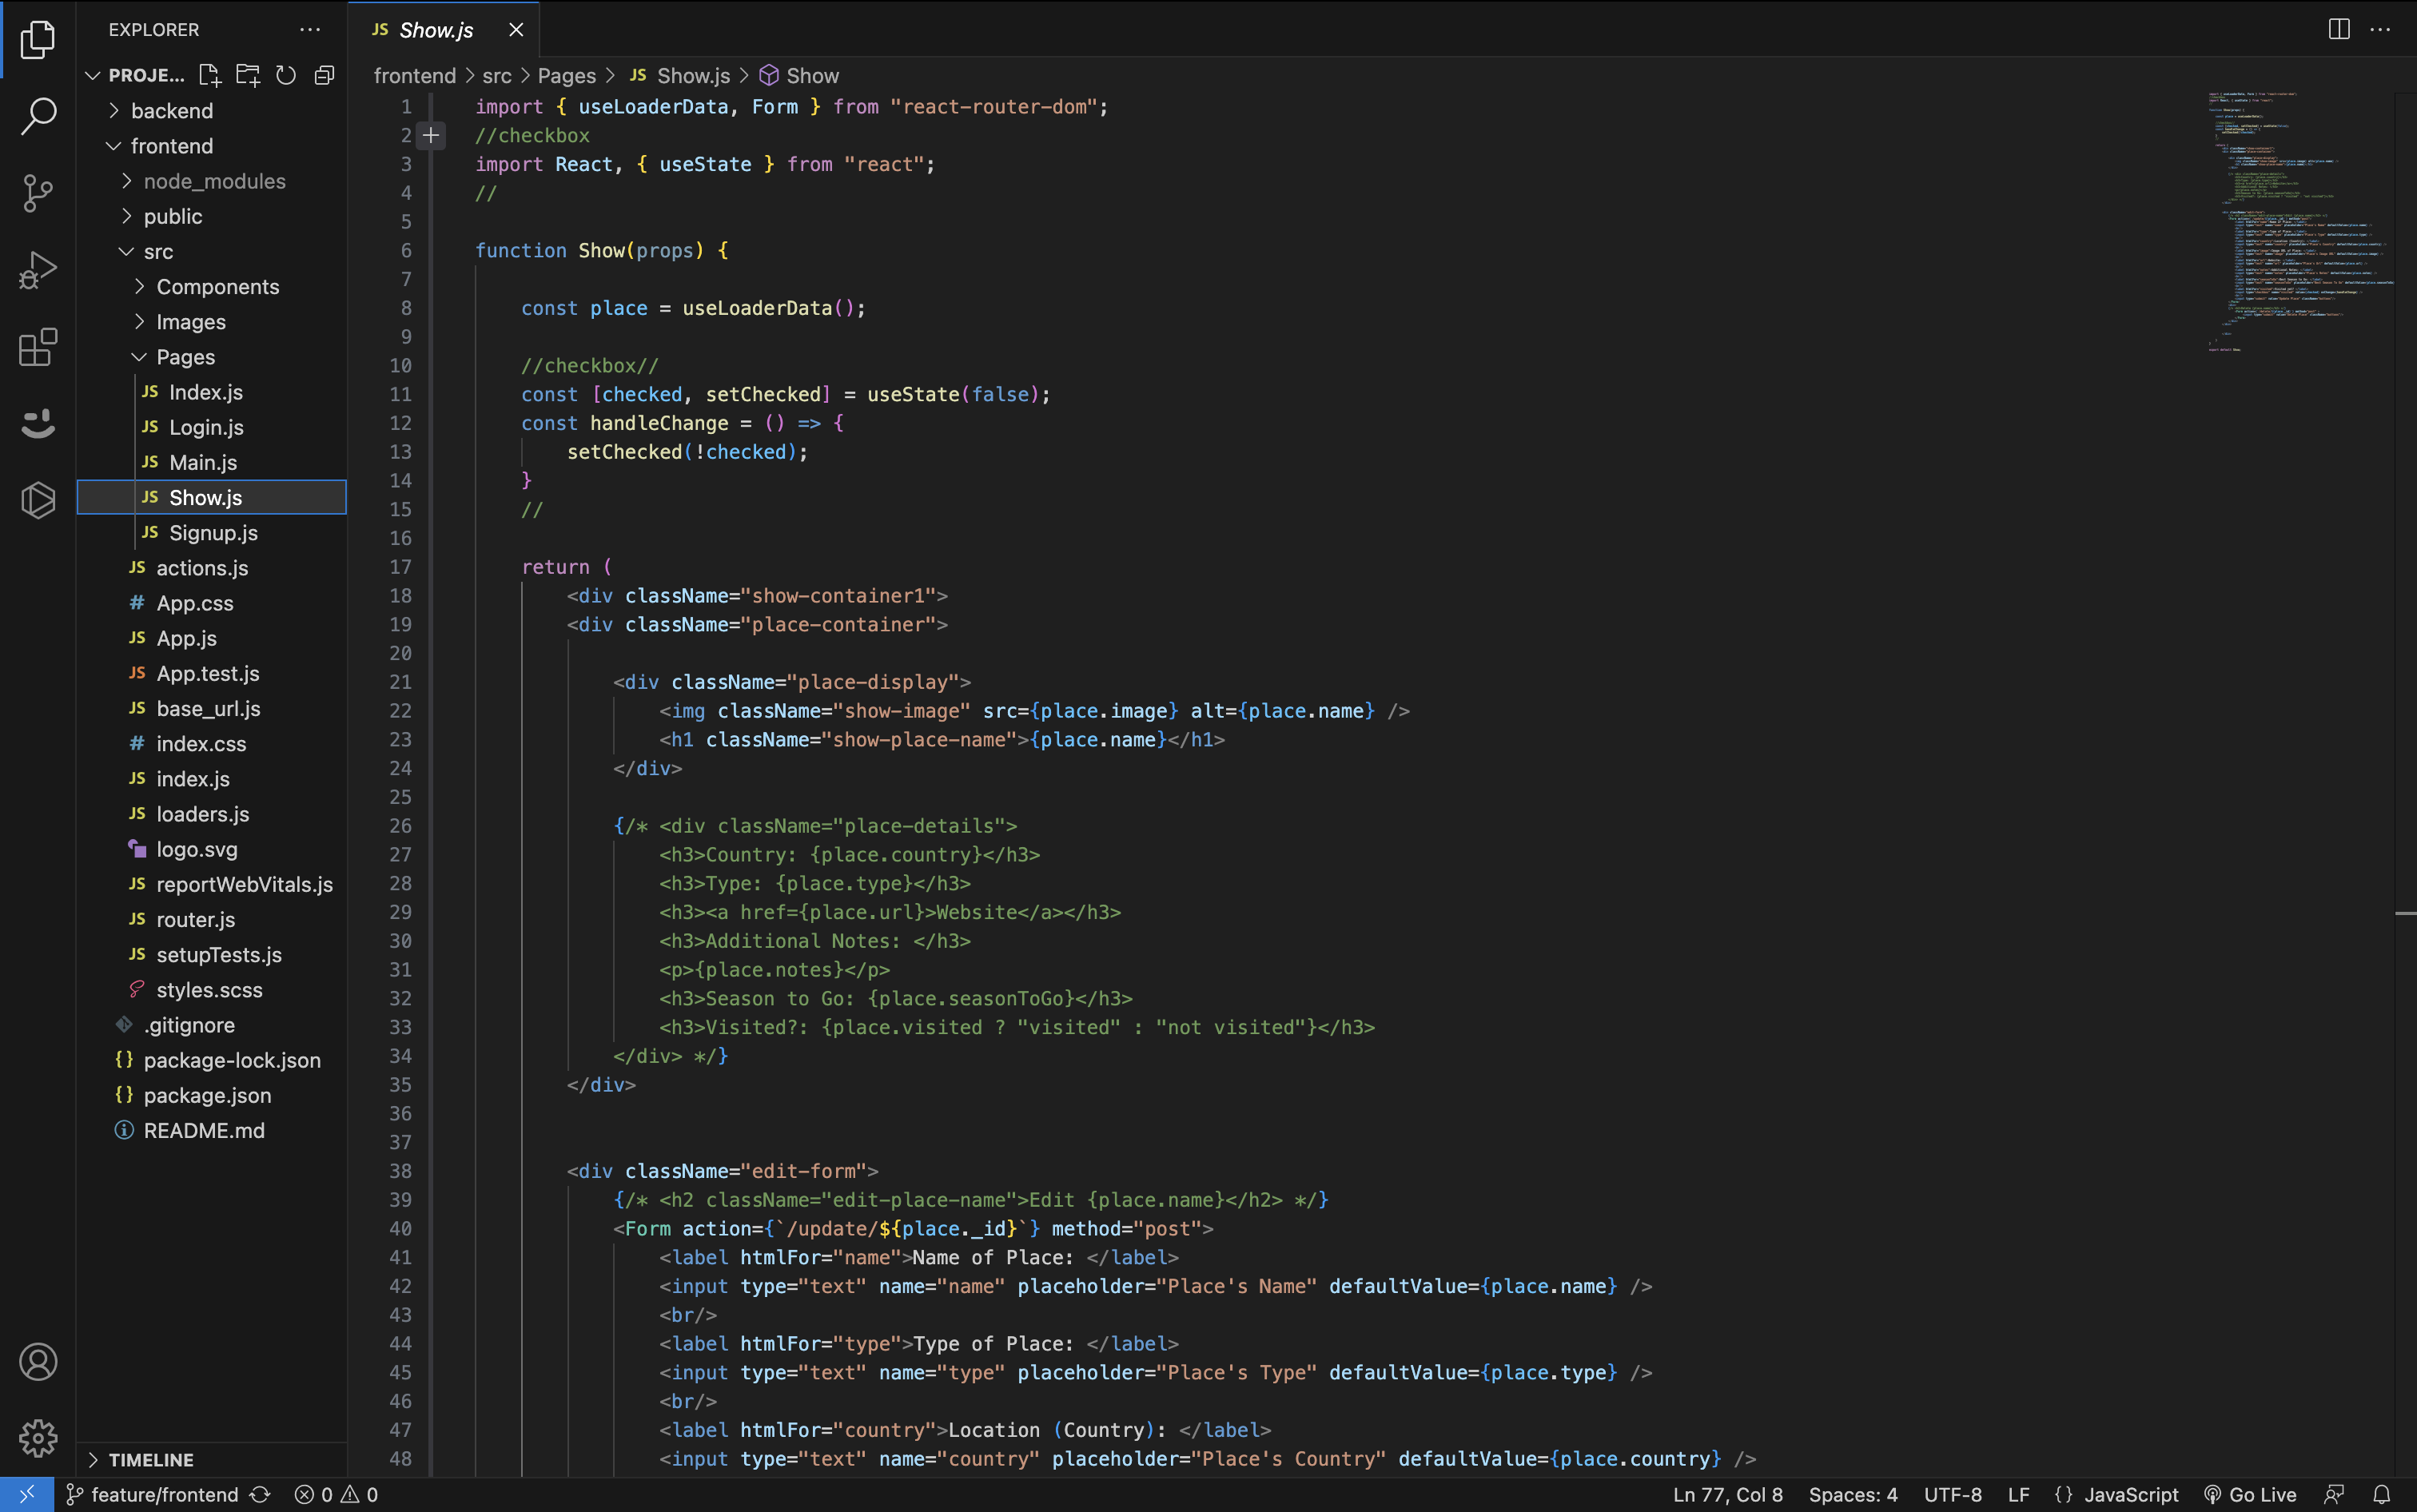This screenshot has height=1512, width=2417.
Task: Click the New Folder icon in Explorer
Action: [x=247, y=75]
